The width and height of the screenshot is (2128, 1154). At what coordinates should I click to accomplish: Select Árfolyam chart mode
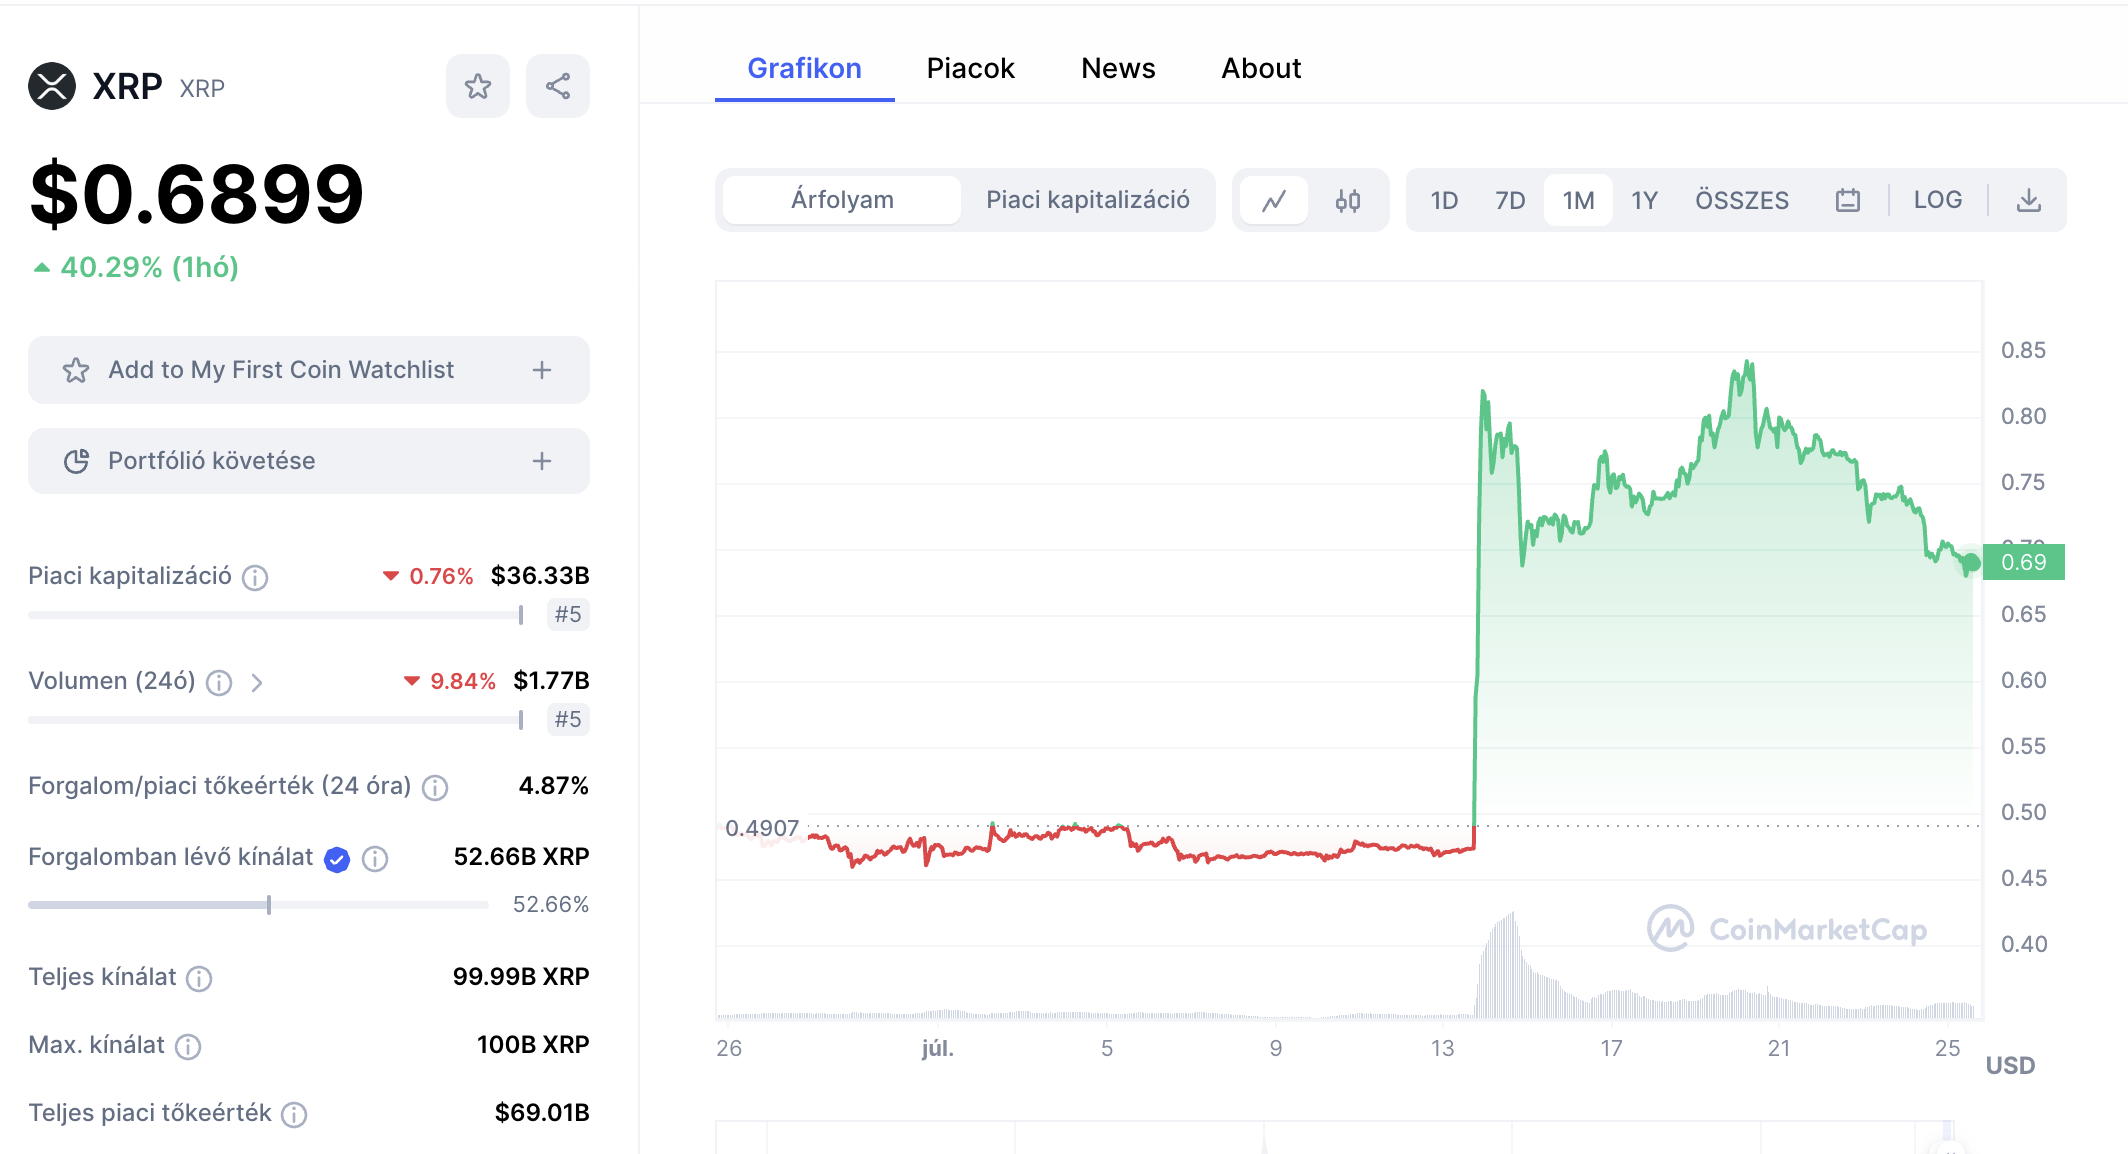842,200
